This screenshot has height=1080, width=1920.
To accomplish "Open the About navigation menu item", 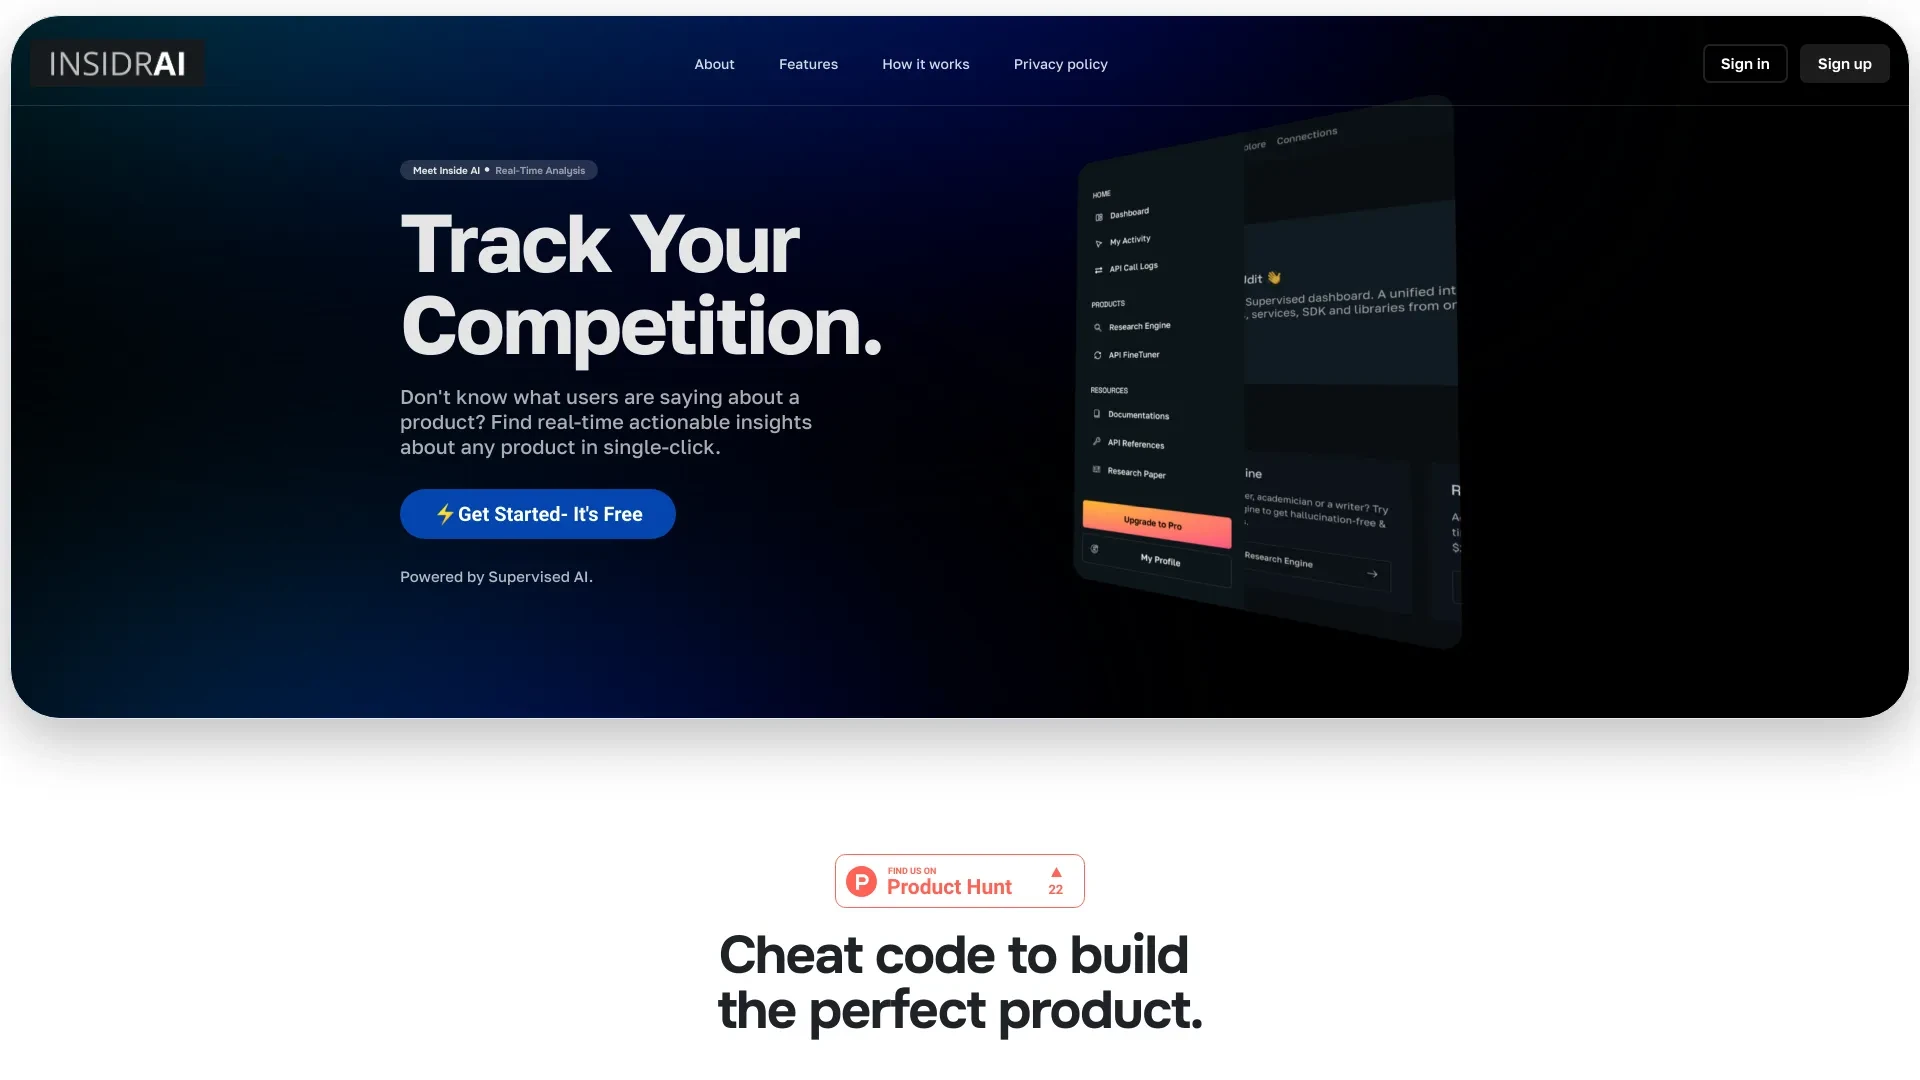I will coord(713,63).
